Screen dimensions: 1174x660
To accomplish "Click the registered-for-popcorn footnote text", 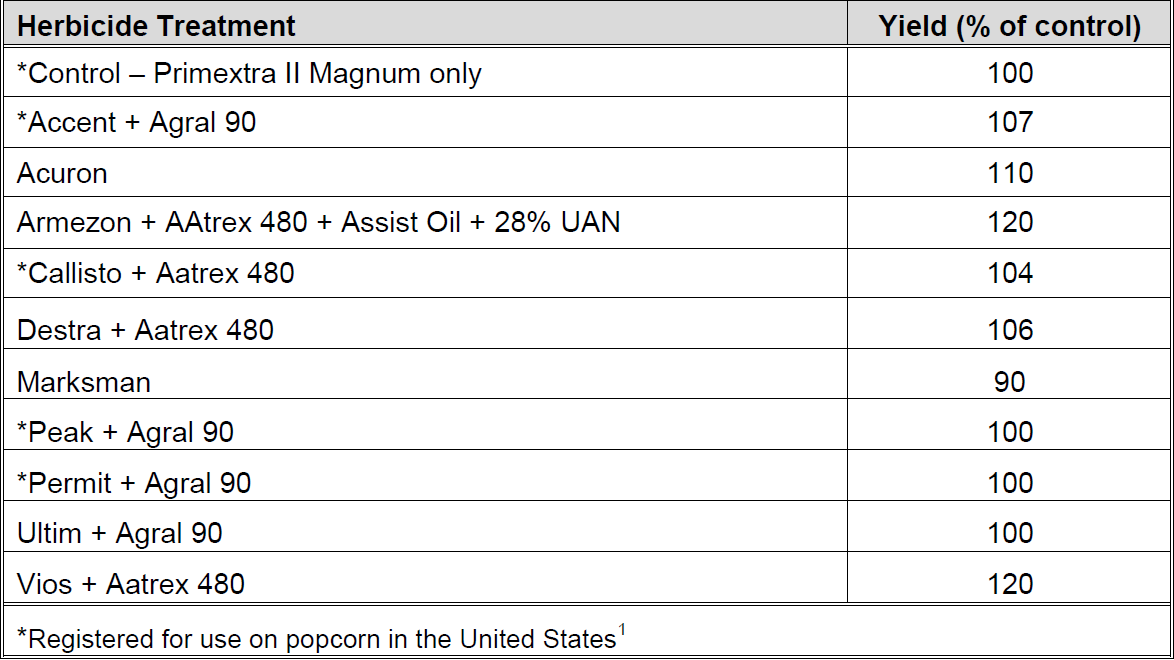I will tap(316, 638).
